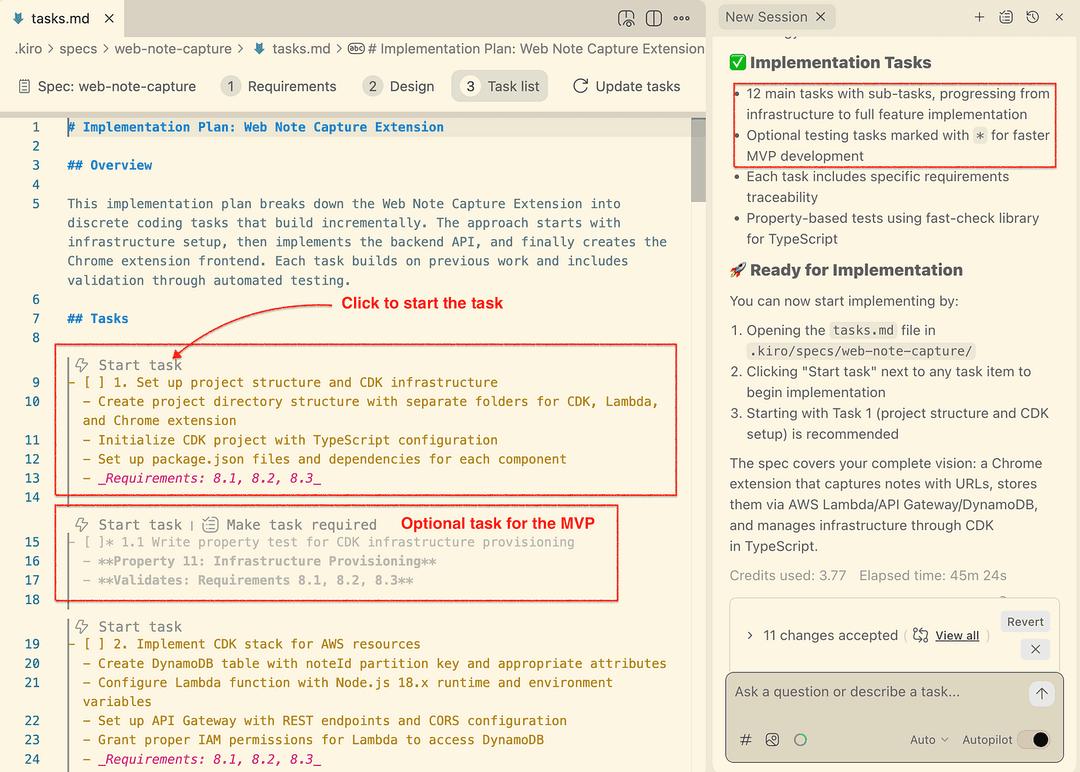
Task: Start task 2 Implement CDK stack
Action: 140,627
